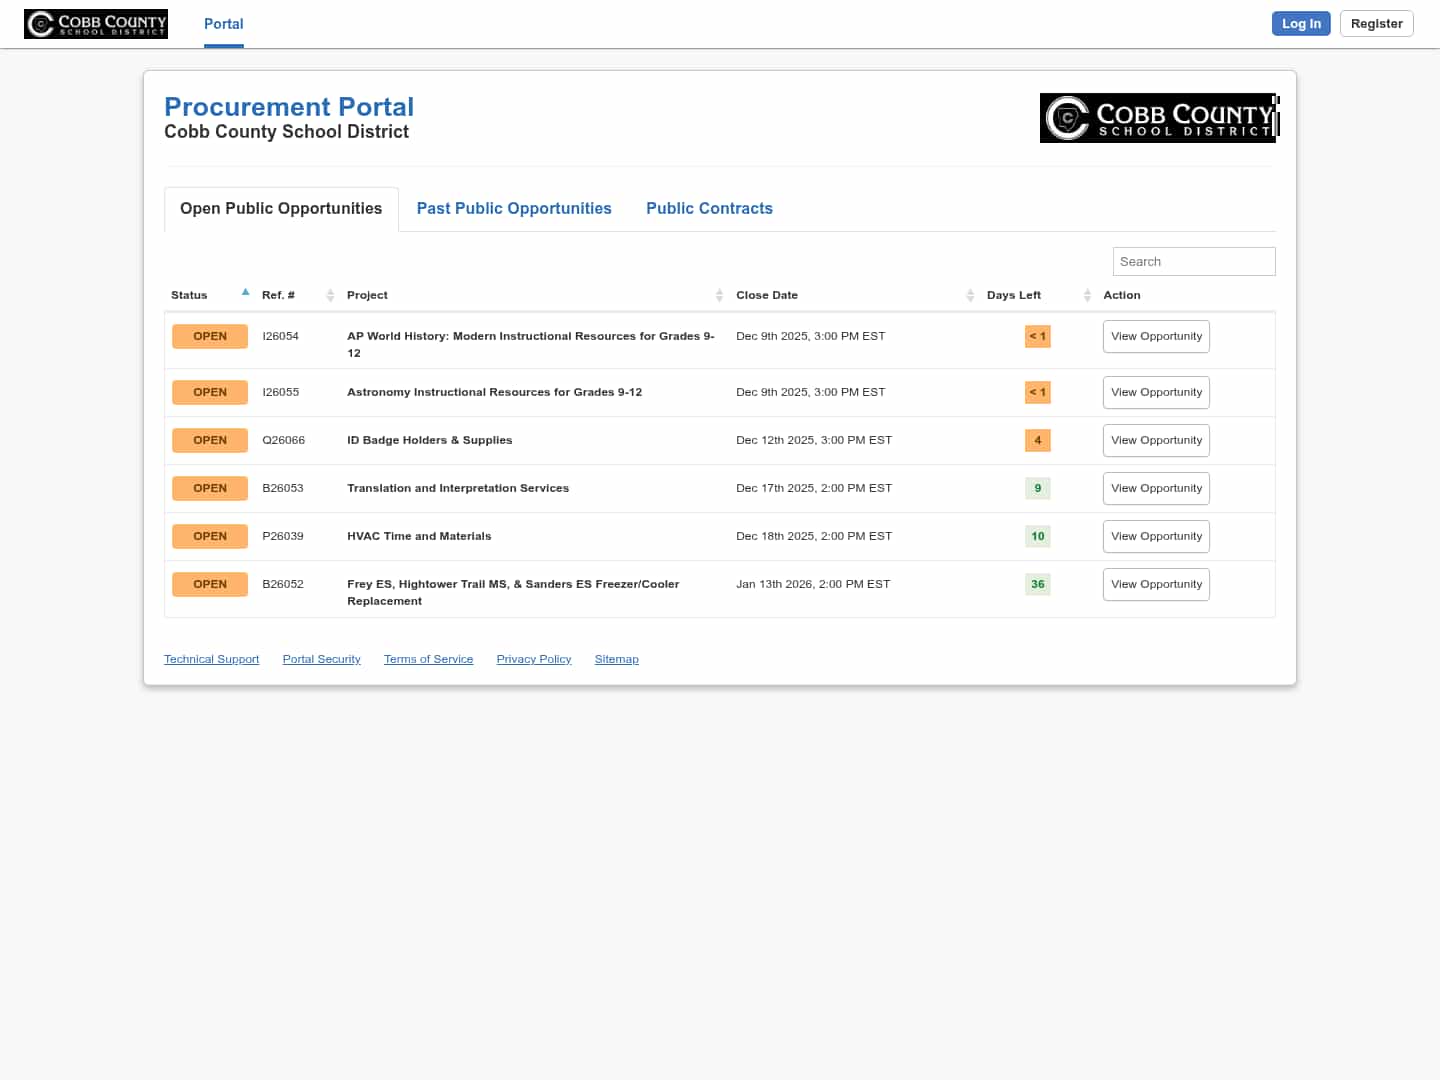Click the Cobb County logo in top navbar

(96, 24)
